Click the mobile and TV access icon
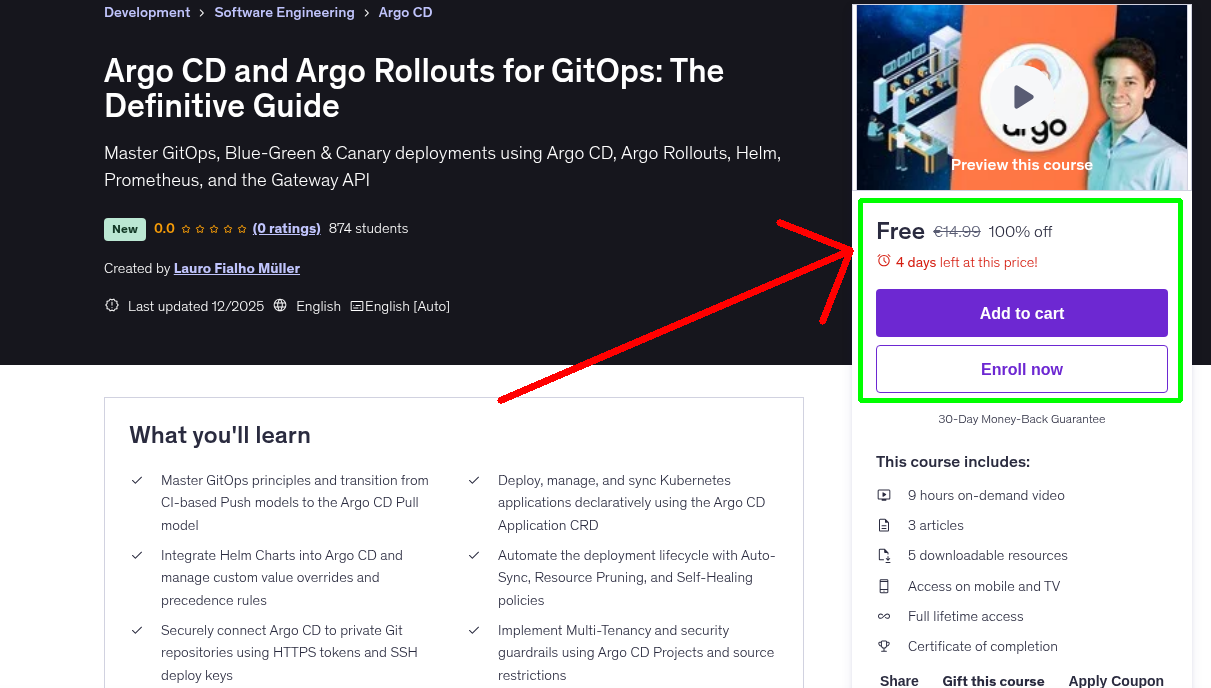 (884, 586)
